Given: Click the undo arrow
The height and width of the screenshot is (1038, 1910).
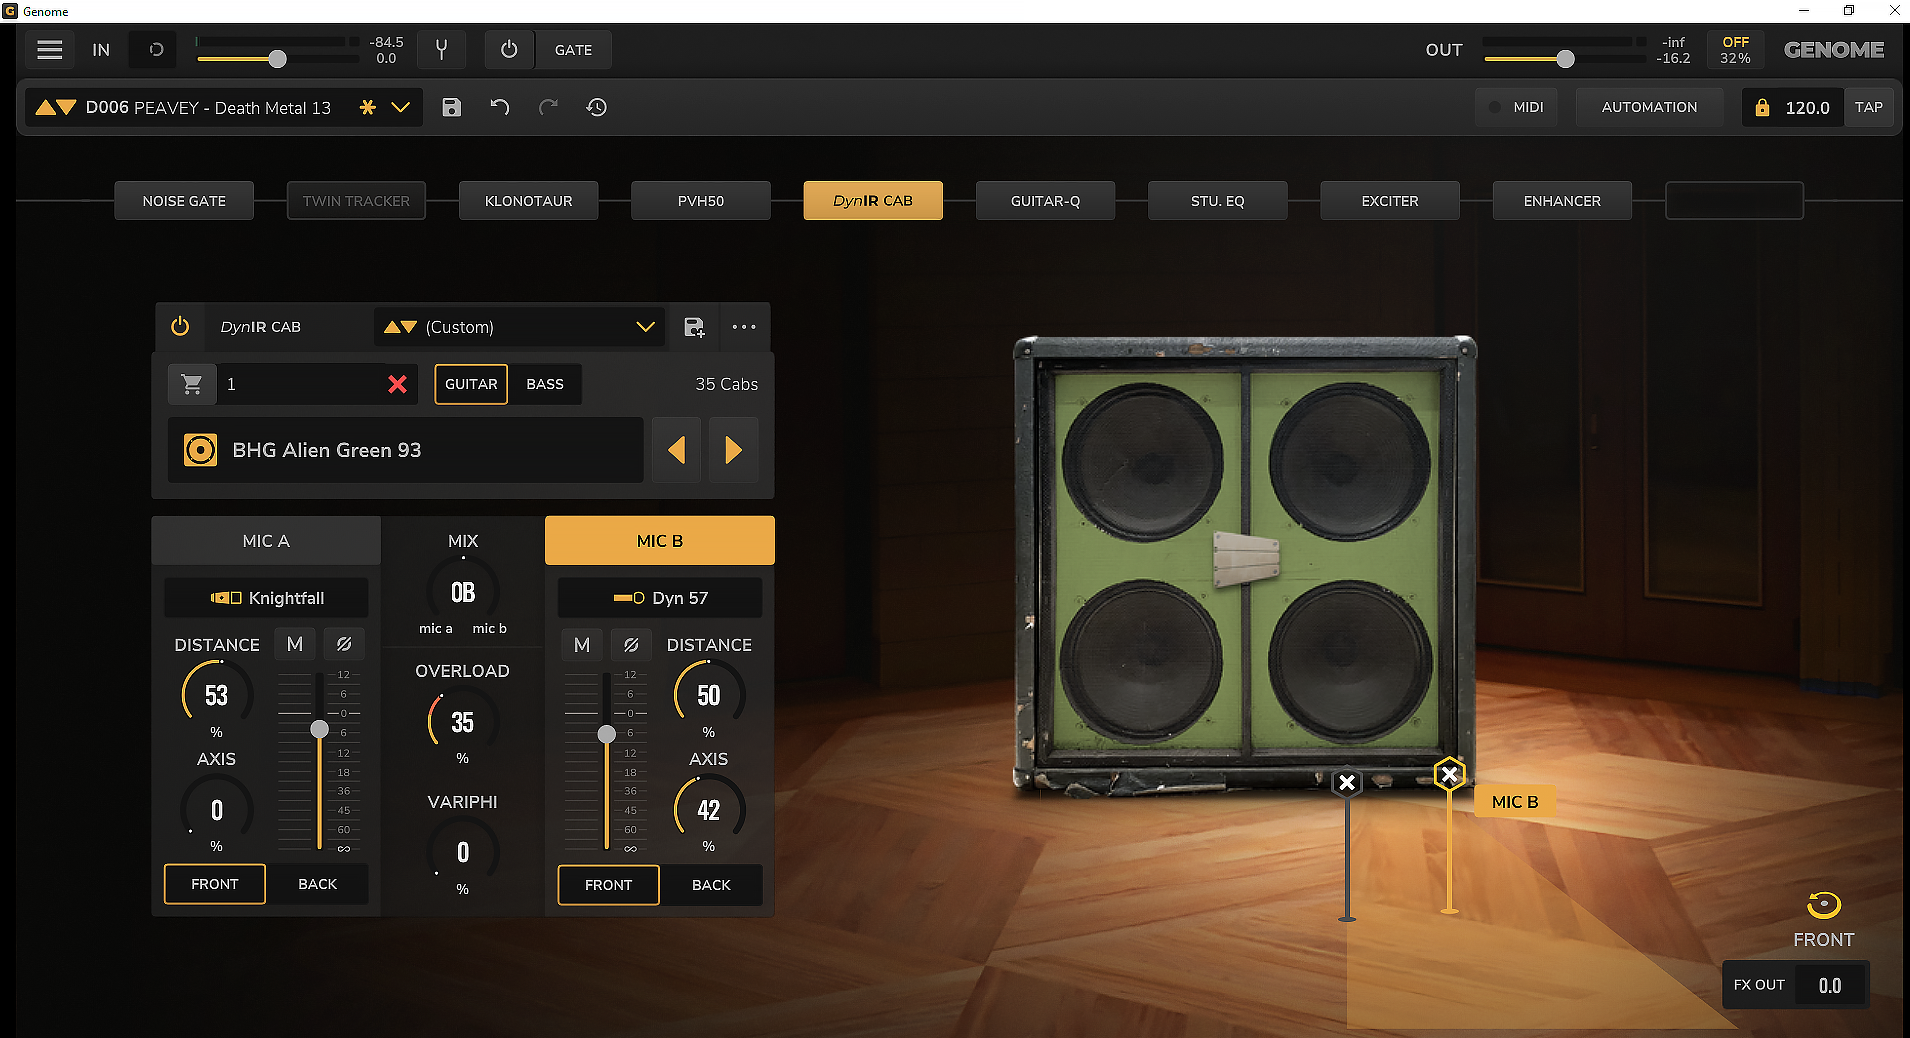Looking at the screenshot, I should [x=500, y=107].
